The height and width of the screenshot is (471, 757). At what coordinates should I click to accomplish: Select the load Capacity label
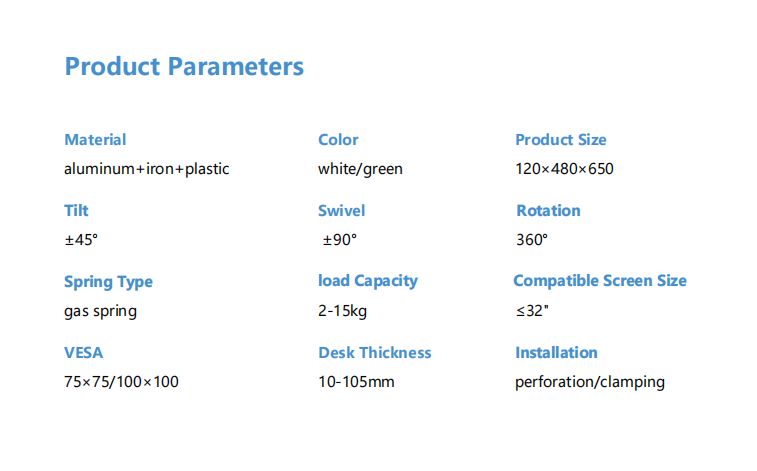(x=368, y=281)
